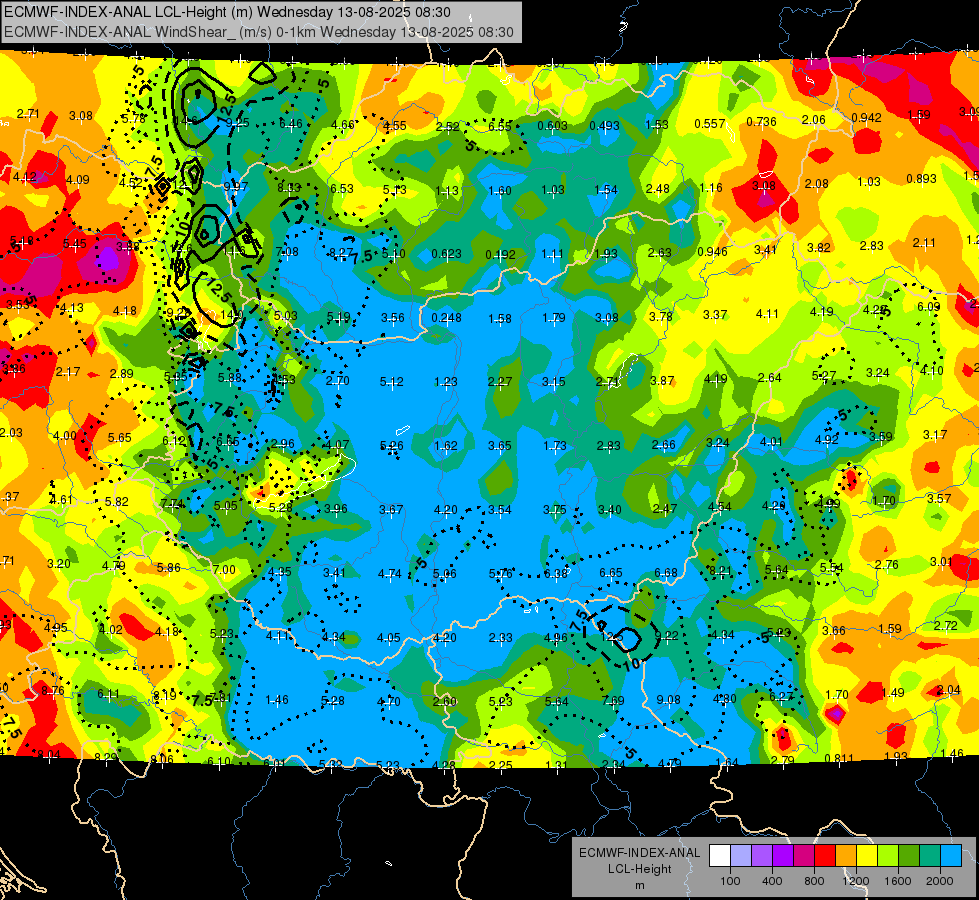Click the legend tick label 400
The height and width of the screenshot is (900, 979).
(x=772, y=881)
